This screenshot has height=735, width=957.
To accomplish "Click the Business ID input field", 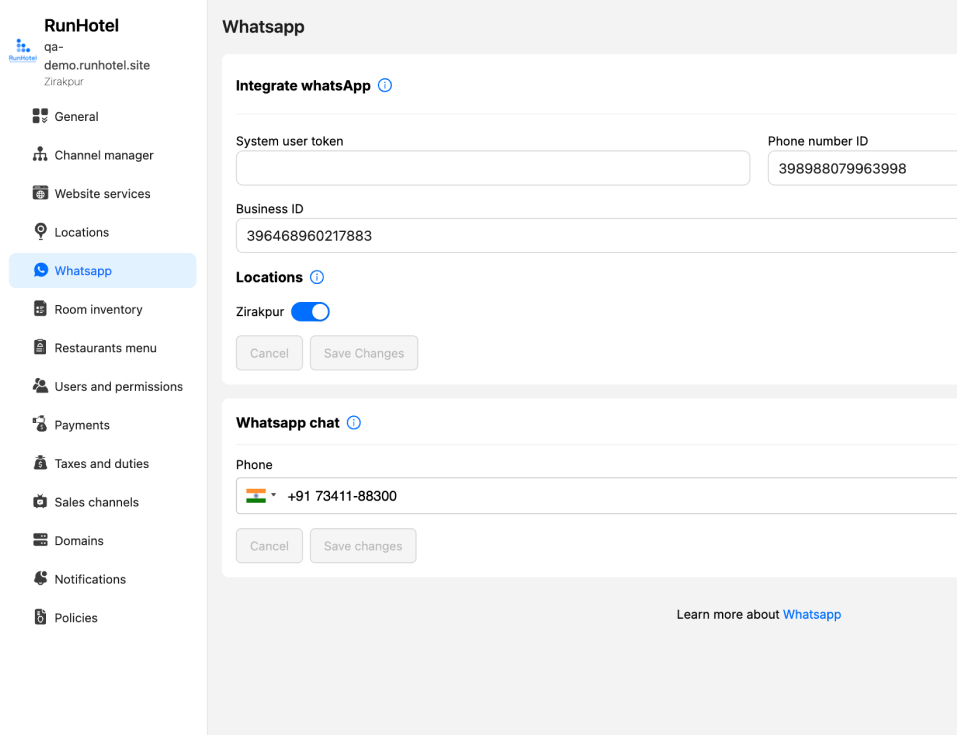I will pyautogui.click(x=596, y=236).
